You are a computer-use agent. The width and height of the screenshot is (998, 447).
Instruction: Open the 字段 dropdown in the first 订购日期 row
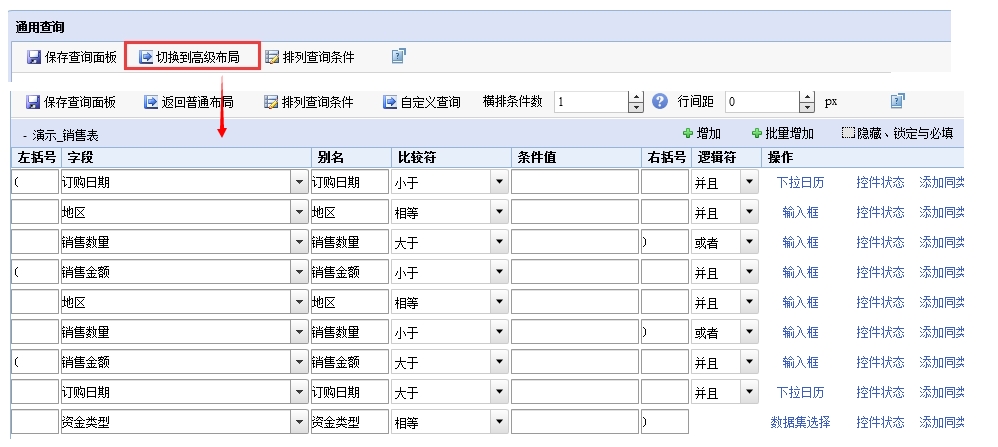[300, 182]
